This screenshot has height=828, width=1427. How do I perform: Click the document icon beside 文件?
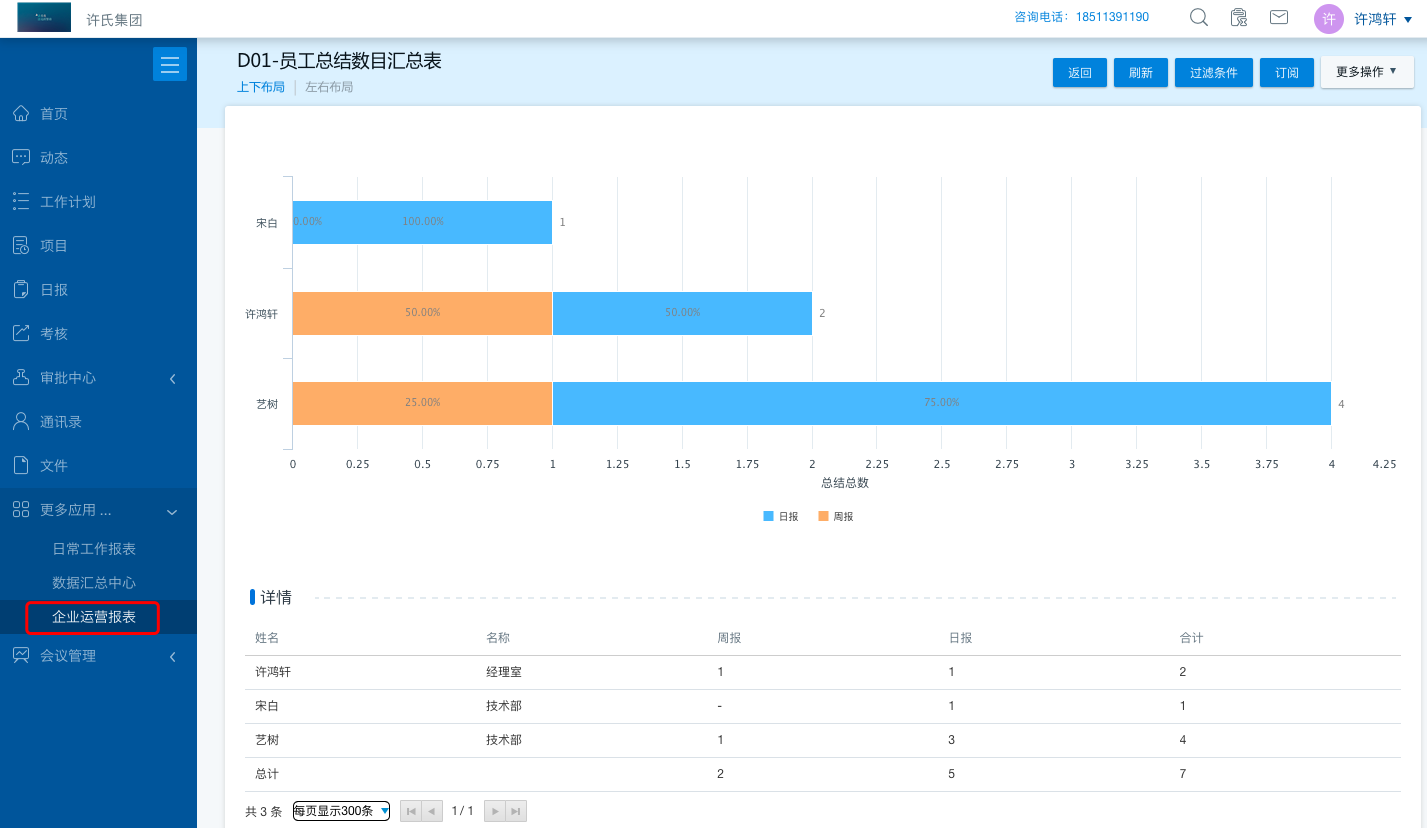click(20, 465)
